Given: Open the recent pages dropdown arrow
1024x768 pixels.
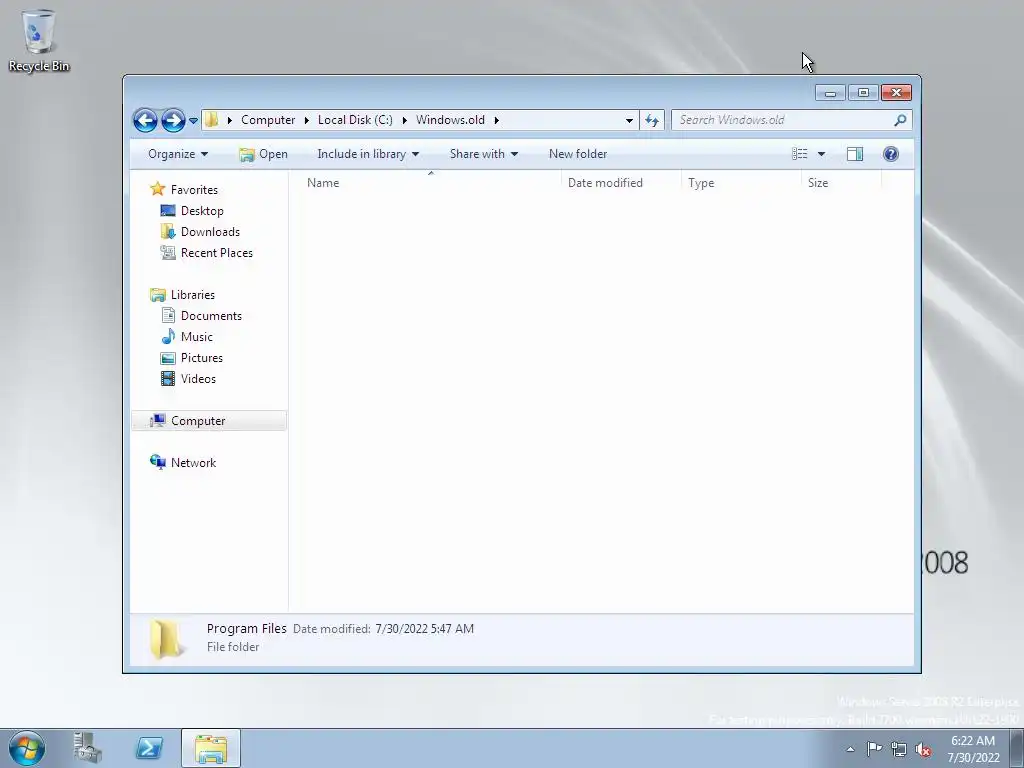Looking at the screenshot, I should (193, 120).
